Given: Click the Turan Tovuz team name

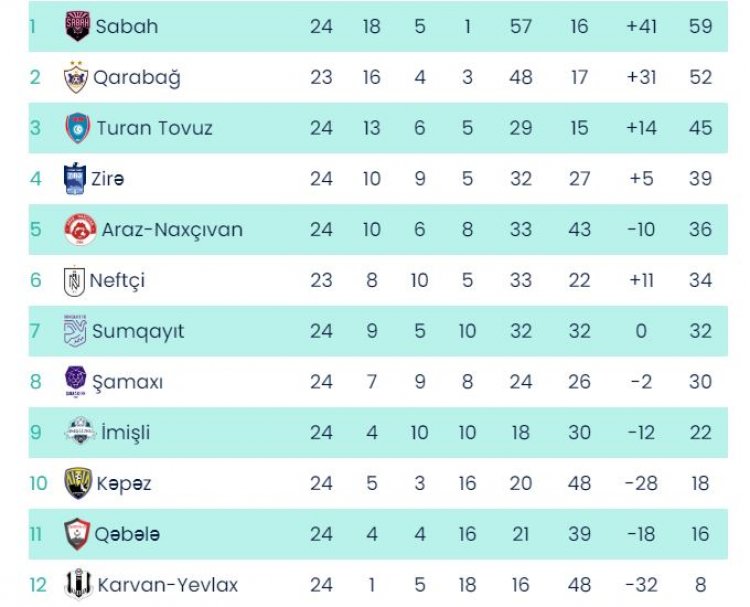Looking at the screenshot, I should pyautogui.click(x=154, y=128).
